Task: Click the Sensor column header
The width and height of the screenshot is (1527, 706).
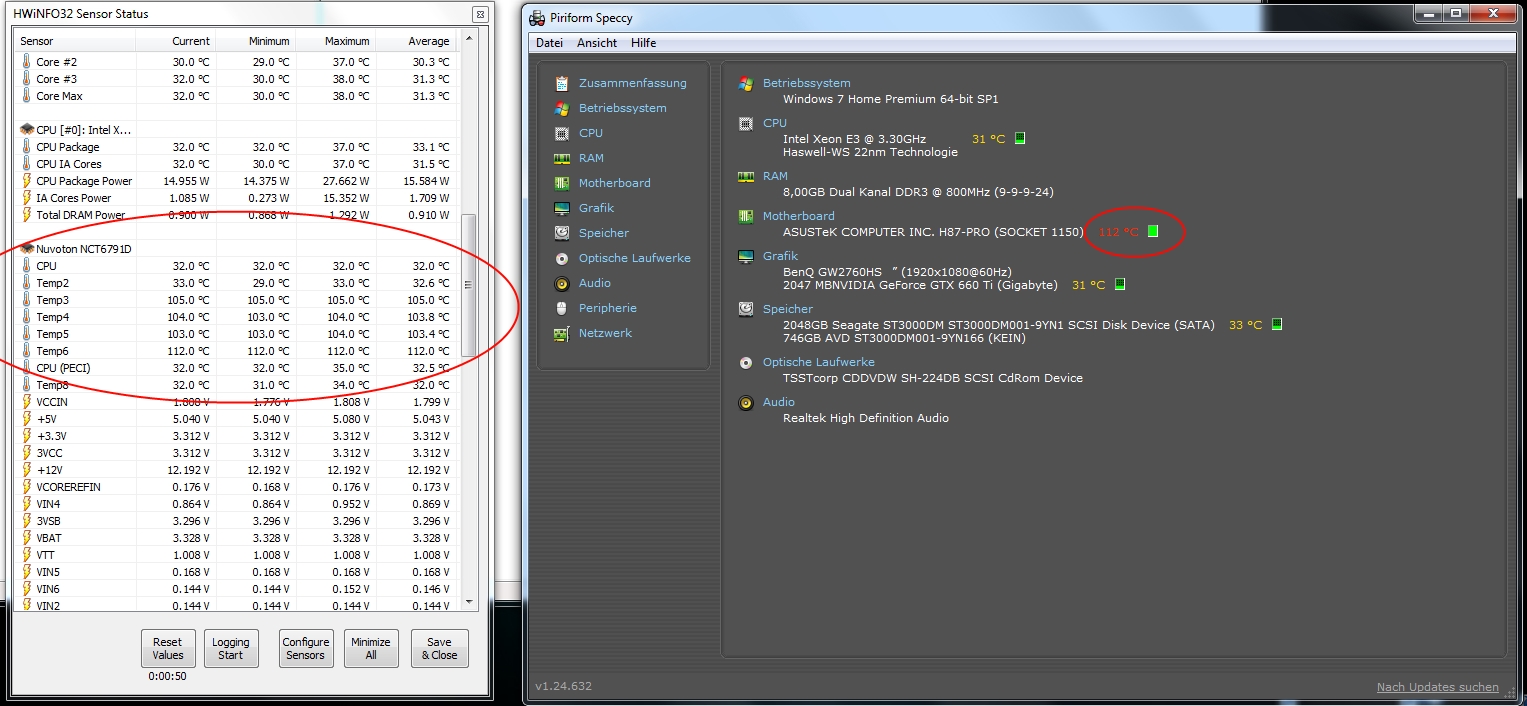Action: click(x=75, y=41)
